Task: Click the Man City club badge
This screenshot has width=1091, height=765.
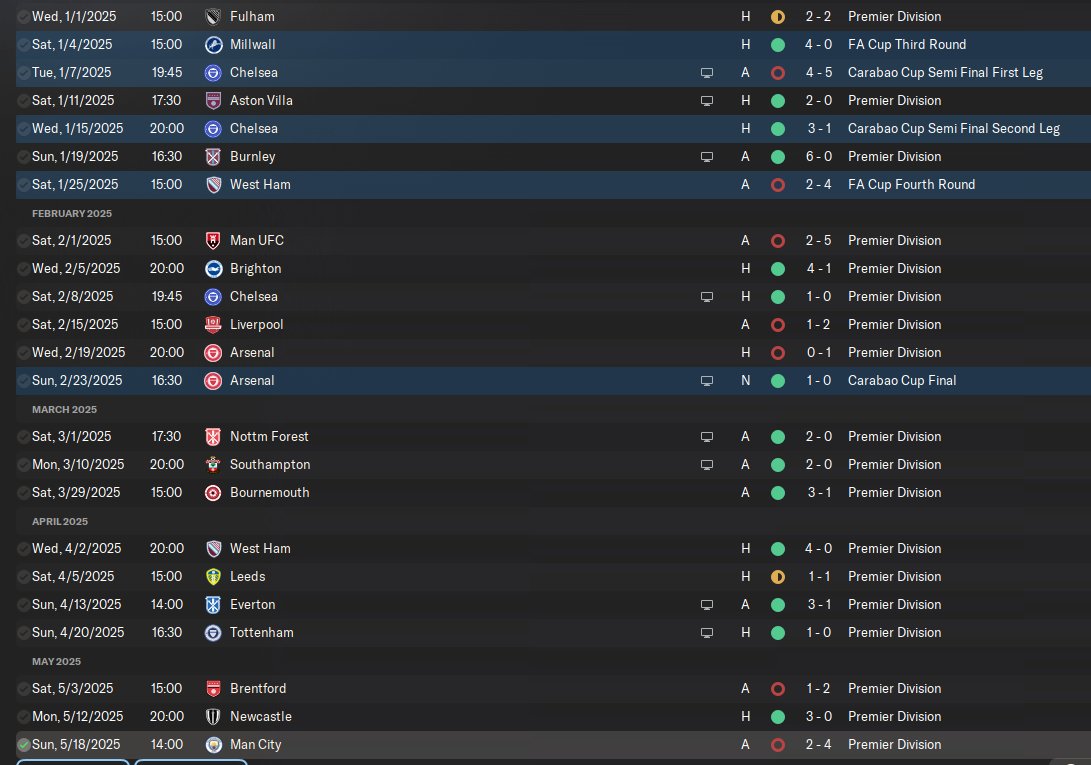Action: (x=213, y=745)
